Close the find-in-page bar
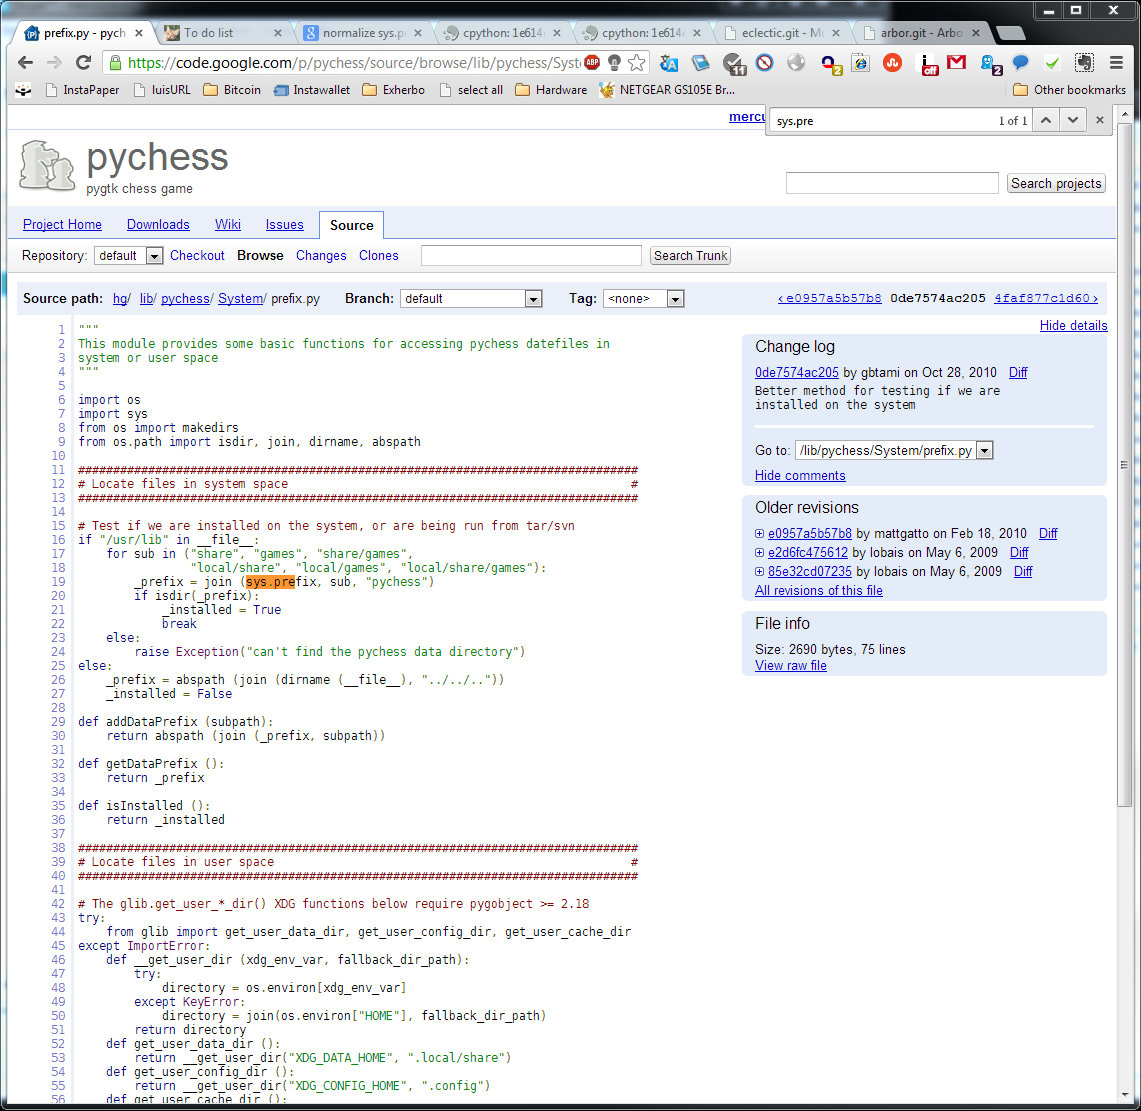1141x1111 pixels. [1100, 120]
